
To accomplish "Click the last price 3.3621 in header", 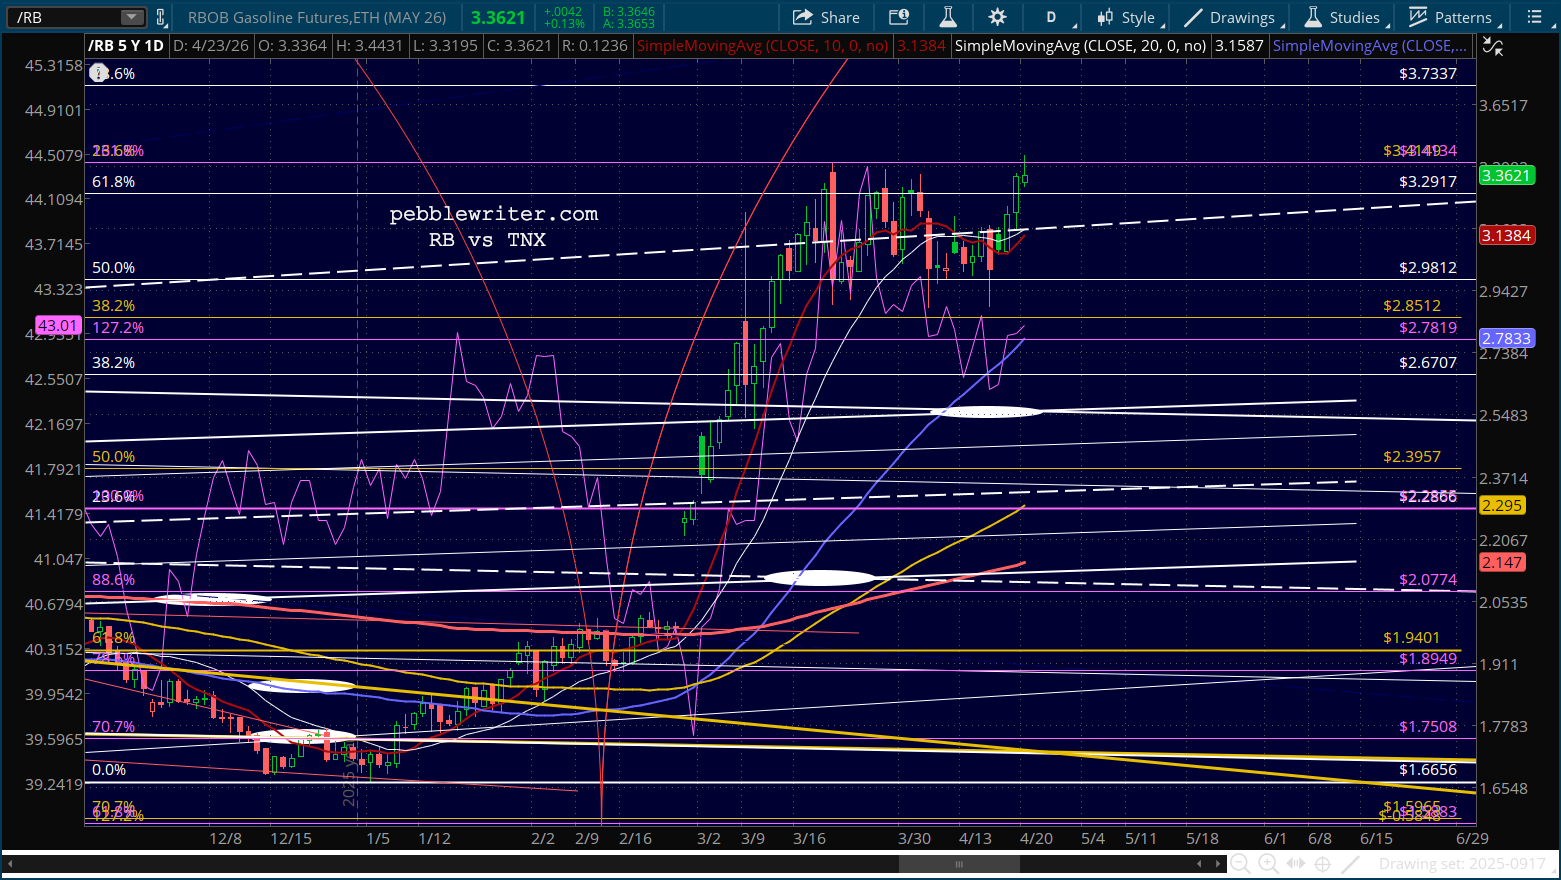I will (x=498, y=17).
